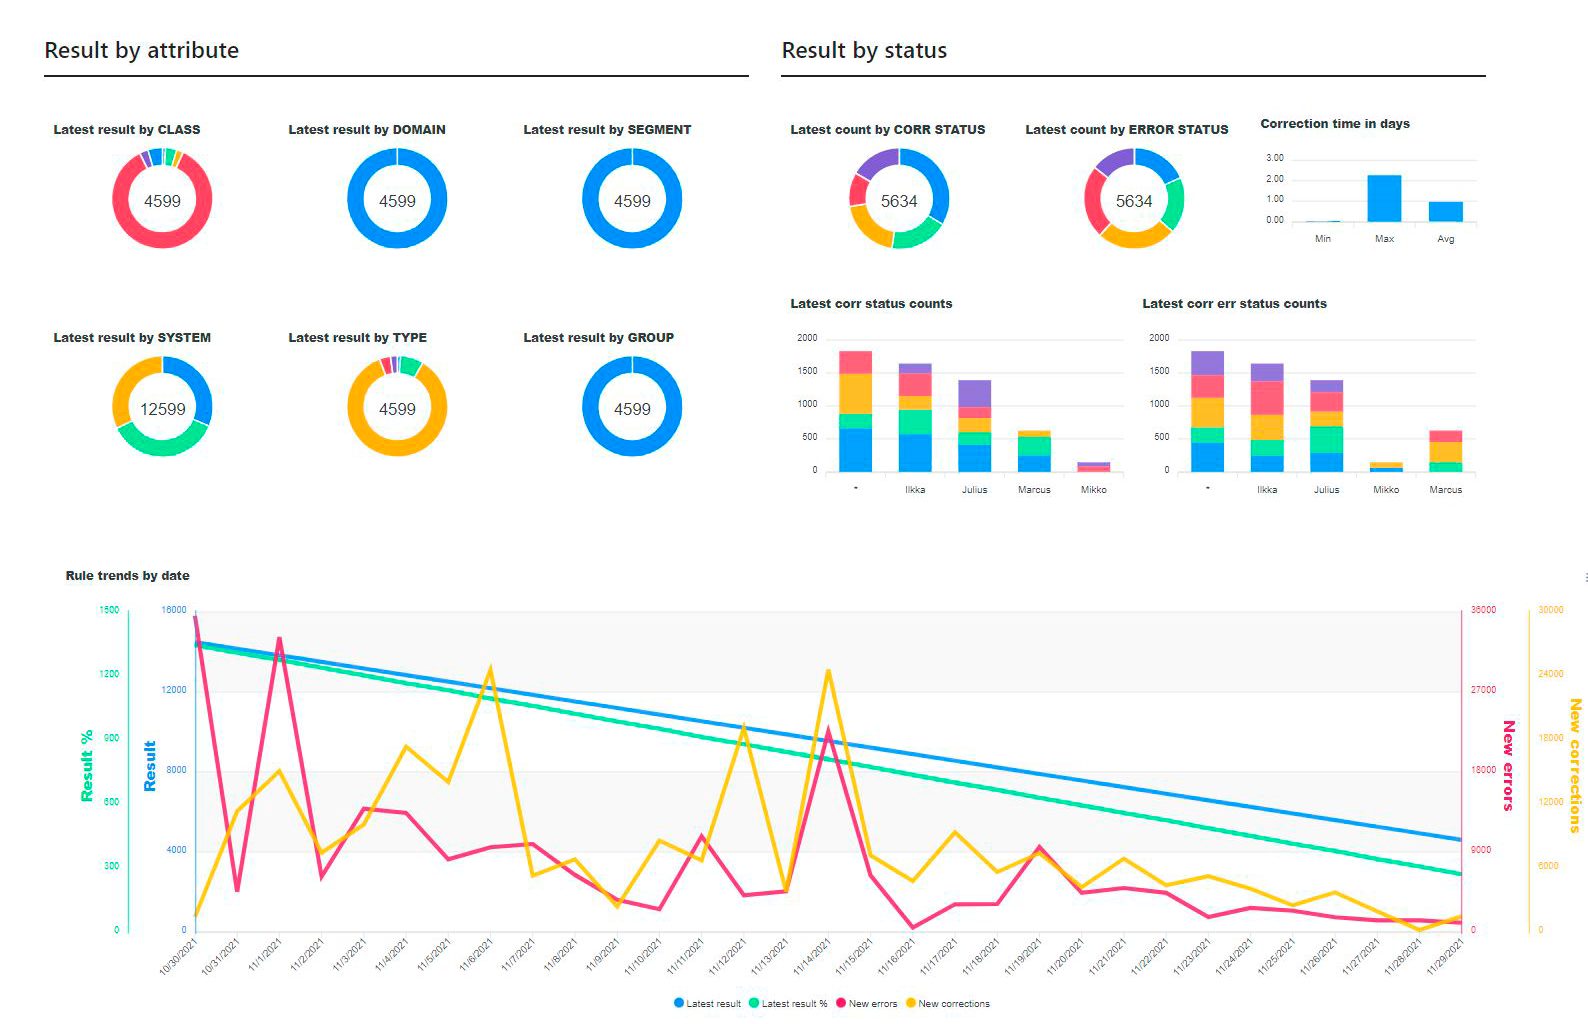Click the Max bar in Correction time chart
1588x1024 pixels.
coord(1384,198)
